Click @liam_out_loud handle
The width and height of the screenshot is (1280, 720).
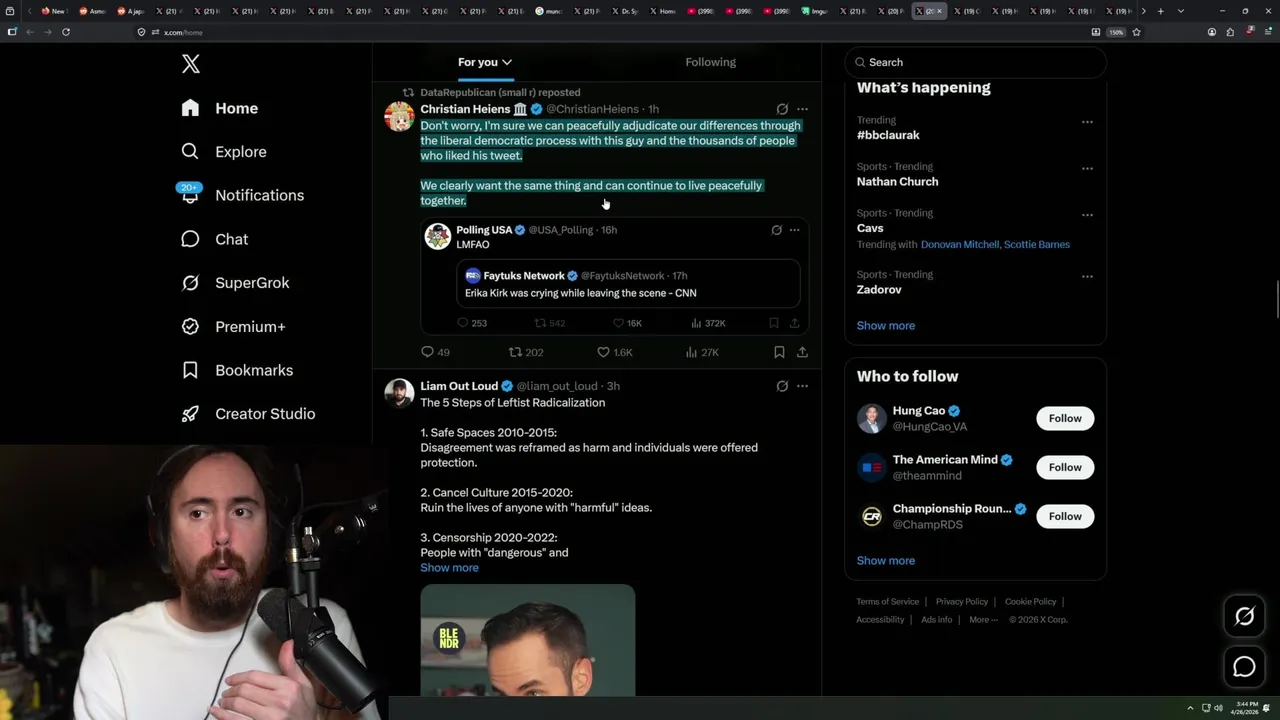(557, 386)
